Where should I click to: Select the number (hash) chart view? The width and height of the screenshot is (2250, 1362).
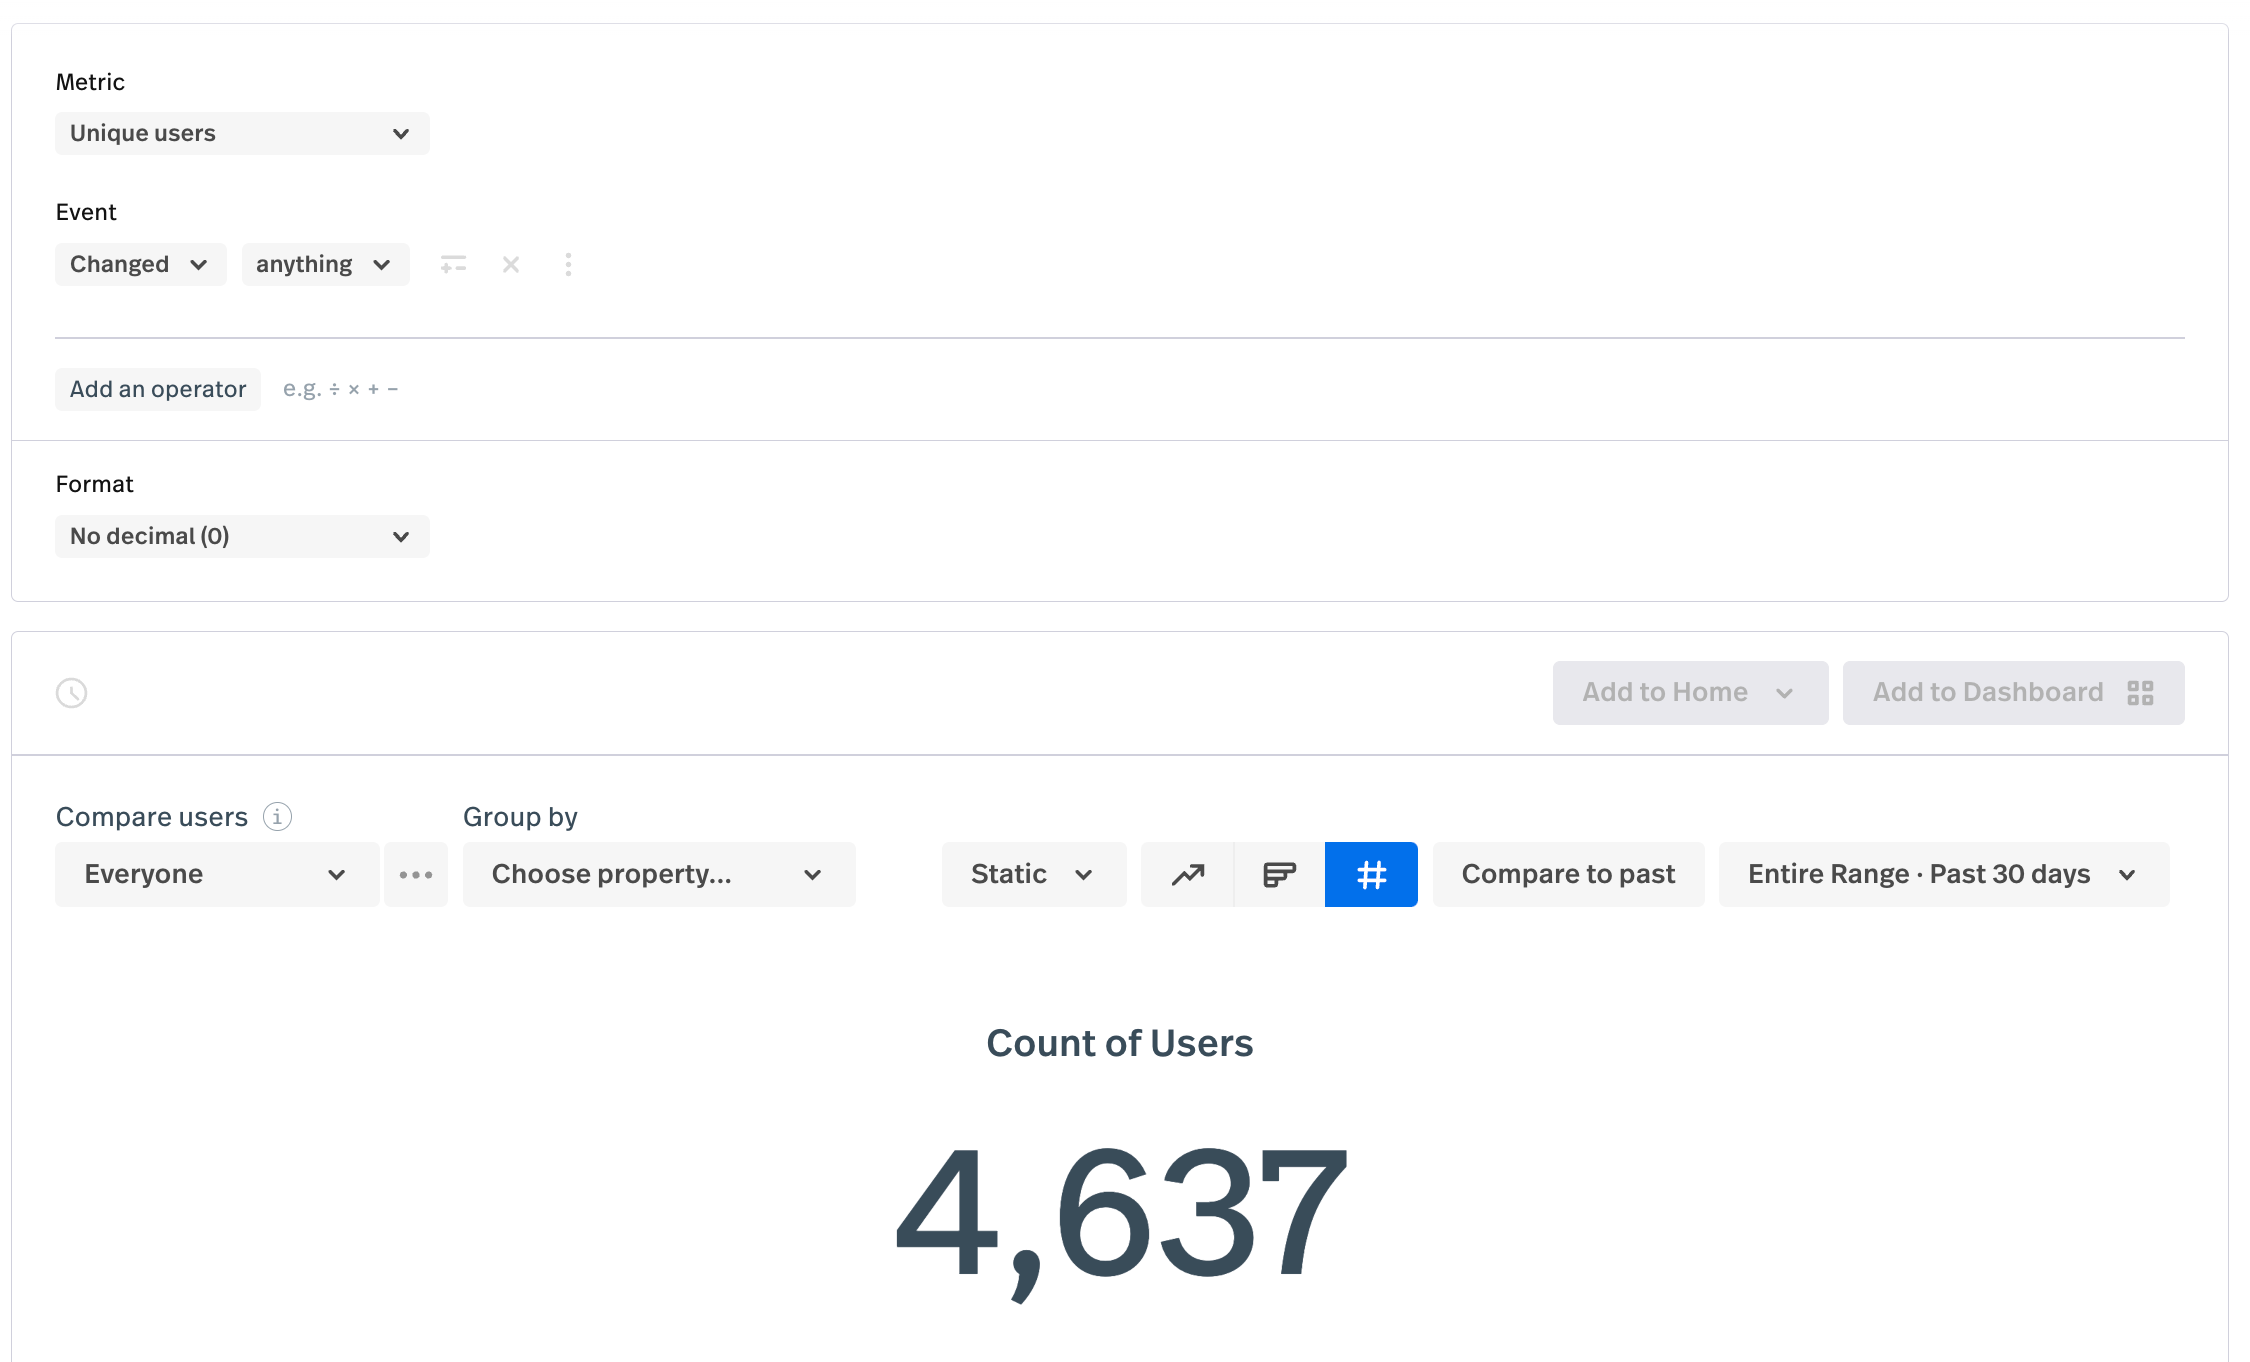coord(1371,874)
